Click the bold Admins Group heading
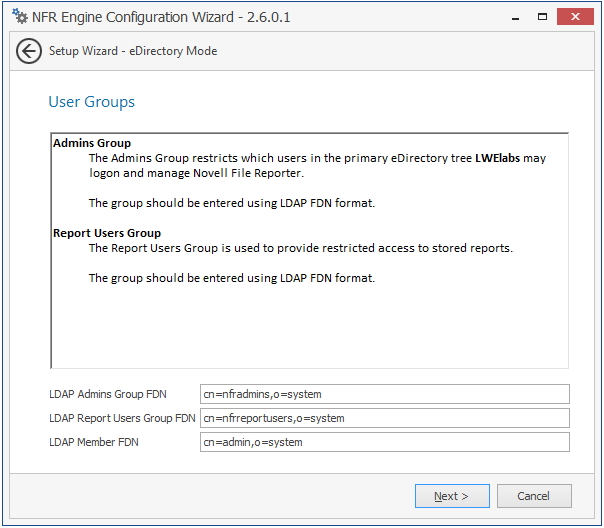The width and height of the screenshot is (604, 528). pyautogui.click(x=92, y=144)
